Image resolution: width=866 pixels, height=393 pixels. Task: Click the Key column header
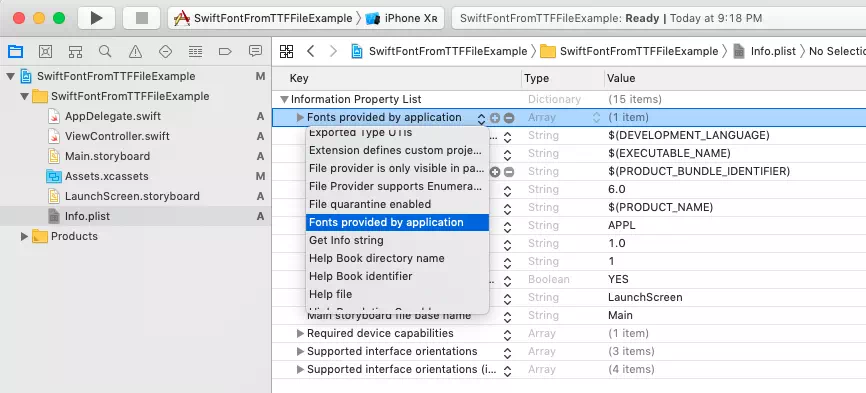click(x=299, y=78)
